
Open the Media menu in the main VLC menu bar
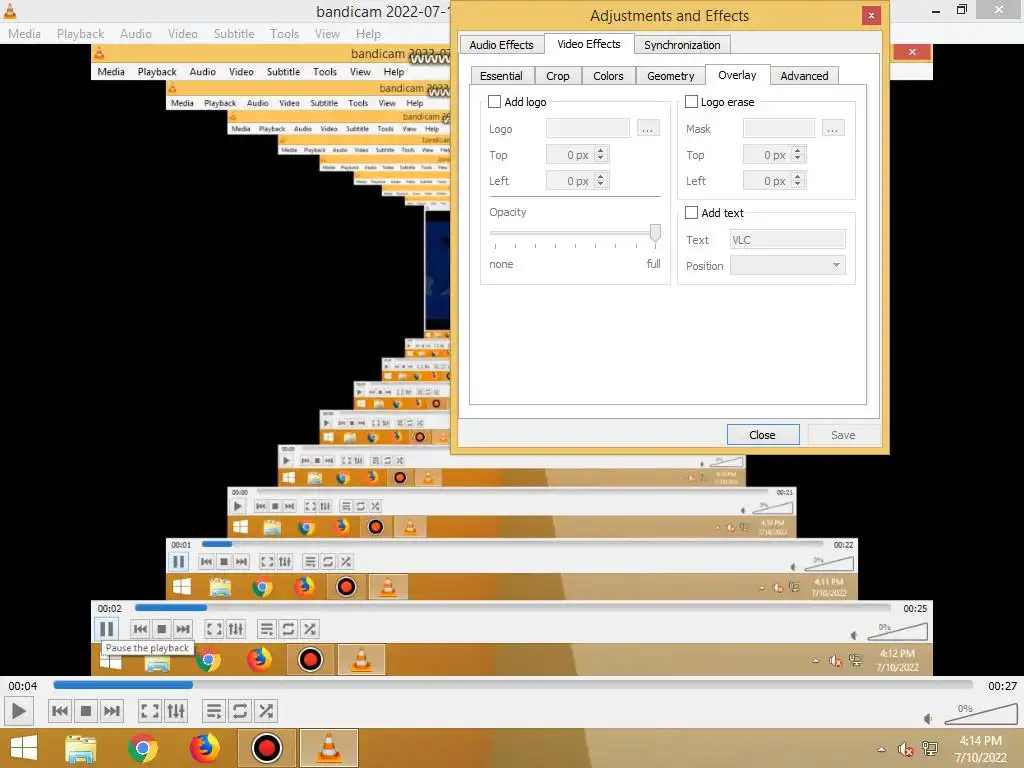(x=25, y=33)
